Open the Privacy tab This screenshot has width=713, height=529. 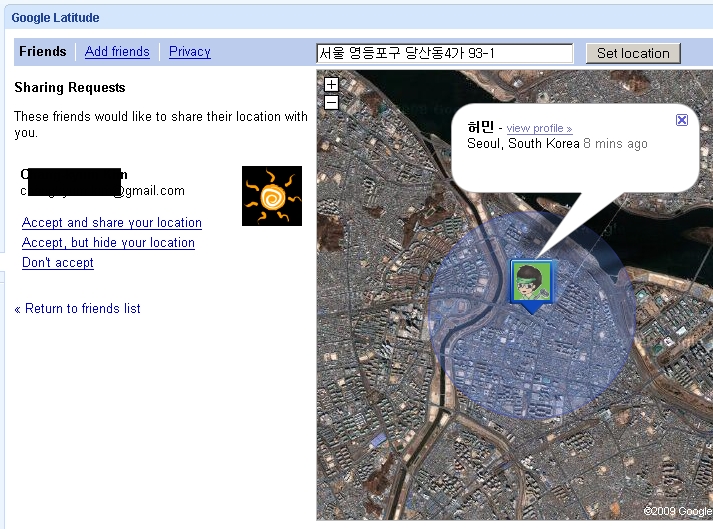coord(190,52)
